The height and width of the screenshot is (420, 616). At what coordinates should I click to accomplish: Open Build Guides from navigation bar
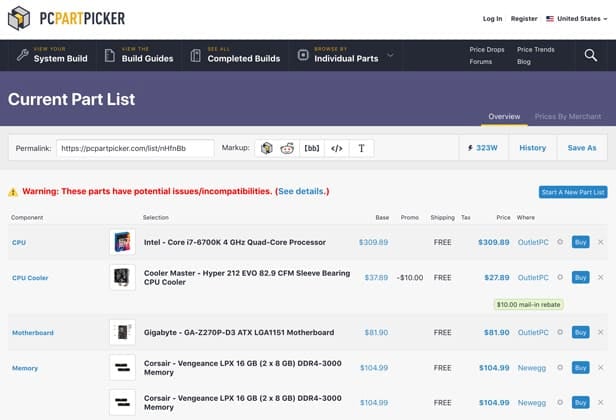[139, 55]
